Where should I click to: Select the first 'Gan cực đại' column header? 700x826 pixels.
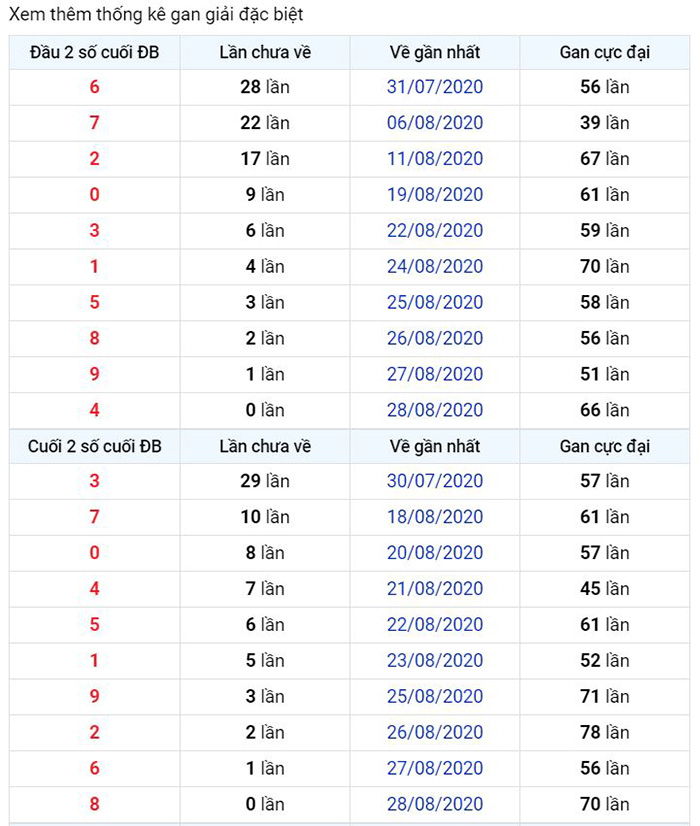coord(605,53)
